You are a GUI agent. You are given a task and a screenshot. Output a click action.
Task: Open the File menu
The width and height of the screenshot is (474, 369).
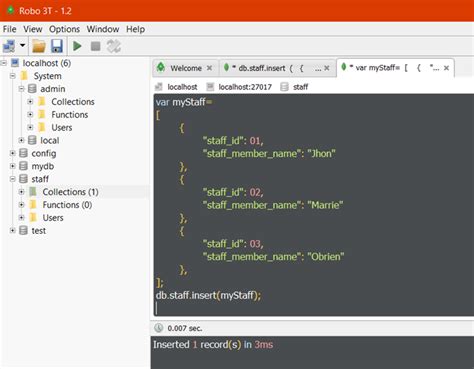tap(9, 29)
